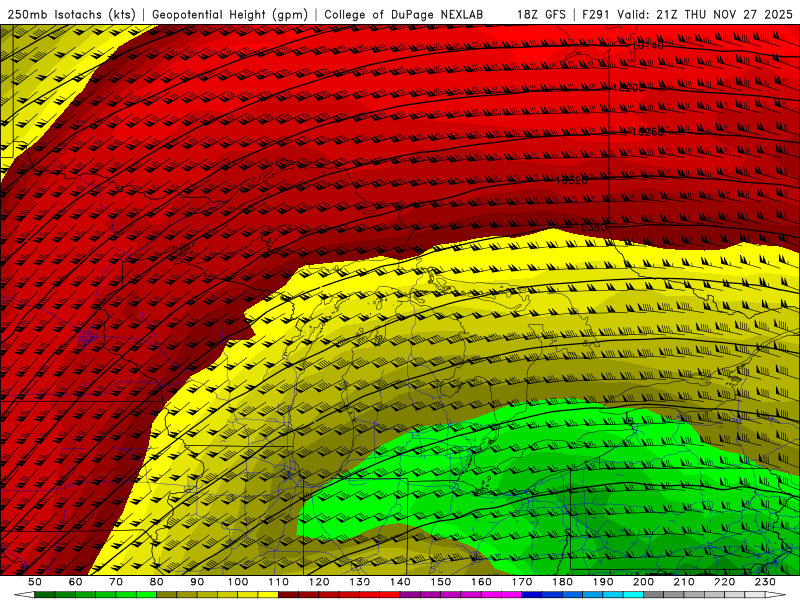Click the 170 value on the color scale
Viewport: 800px width, 600px height.
click(522, 582)
